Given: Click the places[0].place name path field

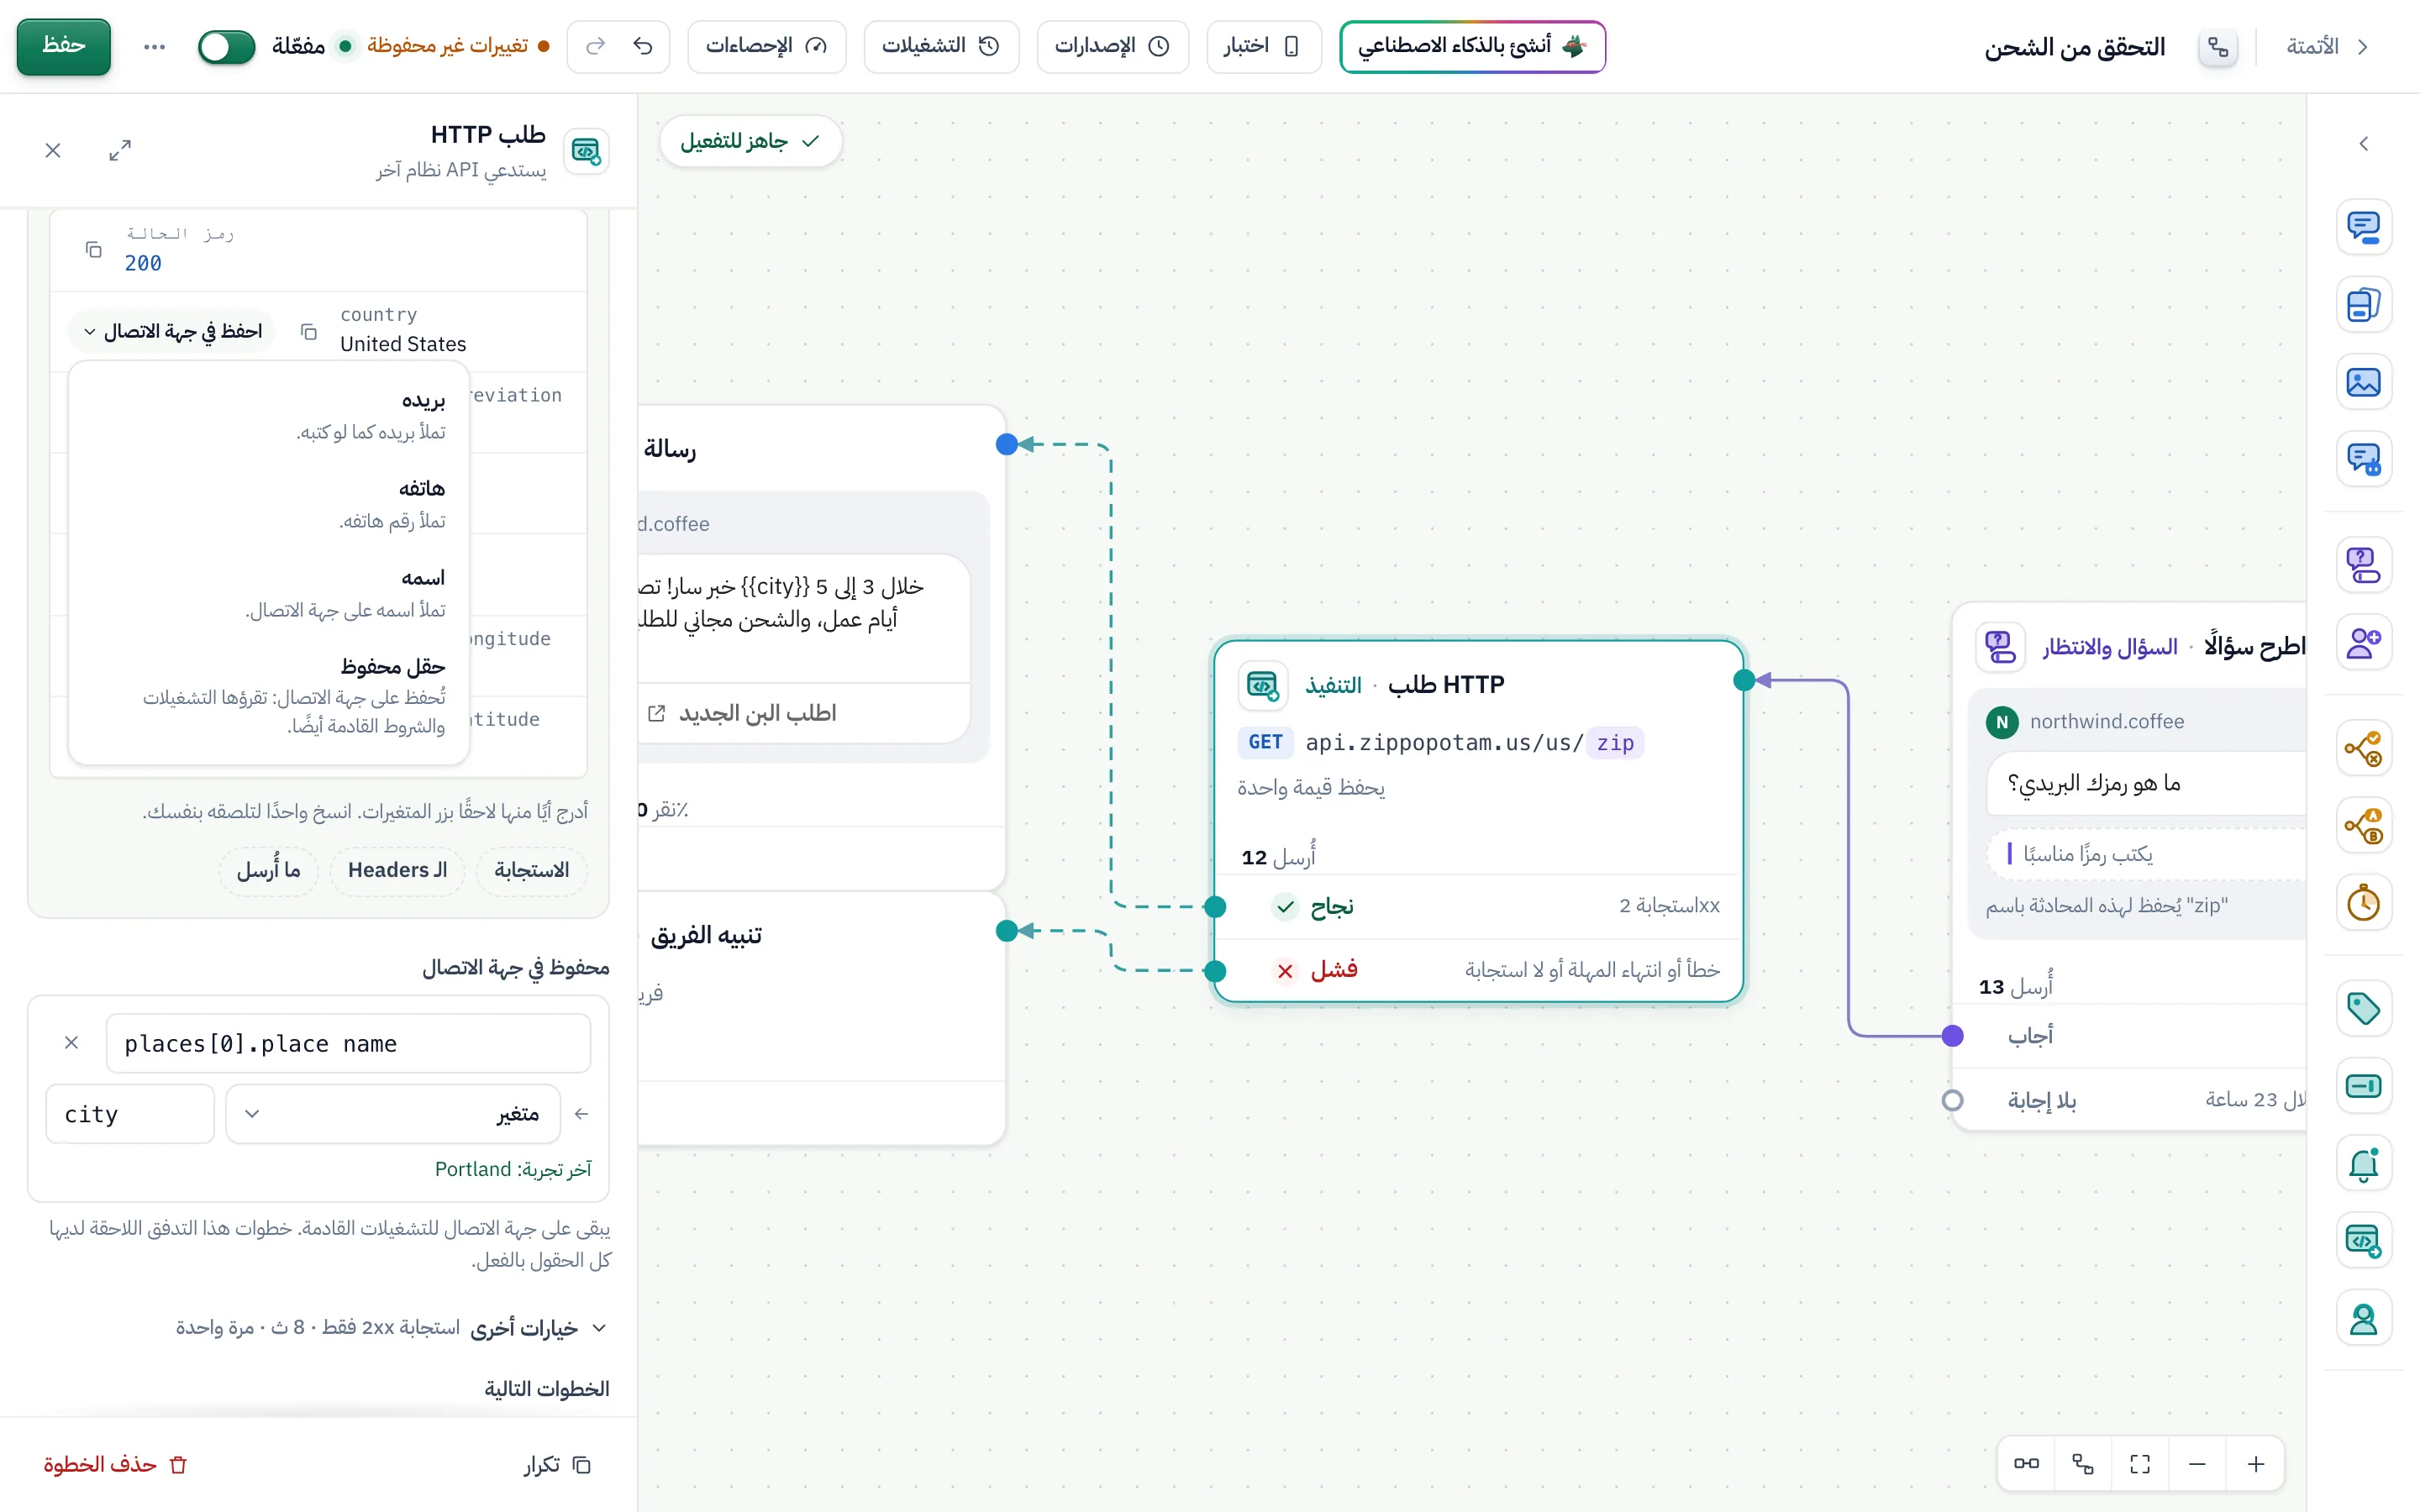Looking at the screenshot, I should click(x=348, y=1044).
